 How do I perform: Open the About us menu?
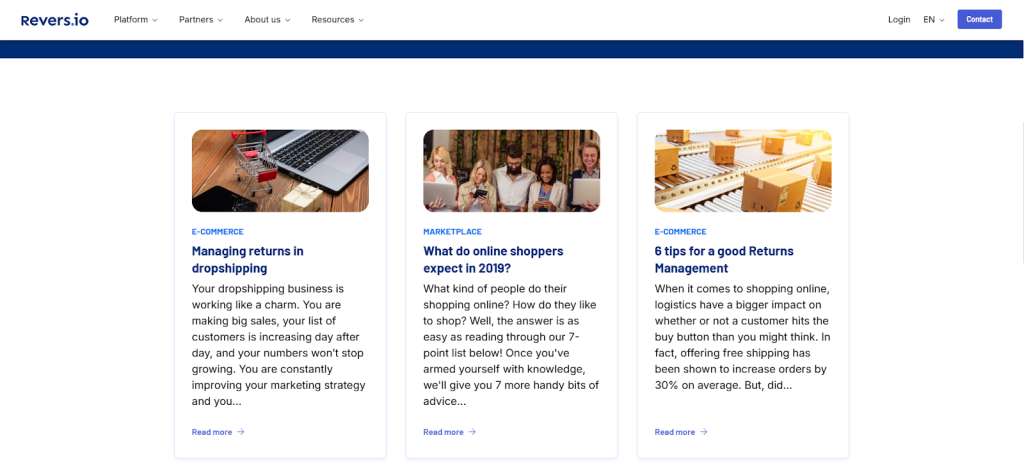pos(268,20)
